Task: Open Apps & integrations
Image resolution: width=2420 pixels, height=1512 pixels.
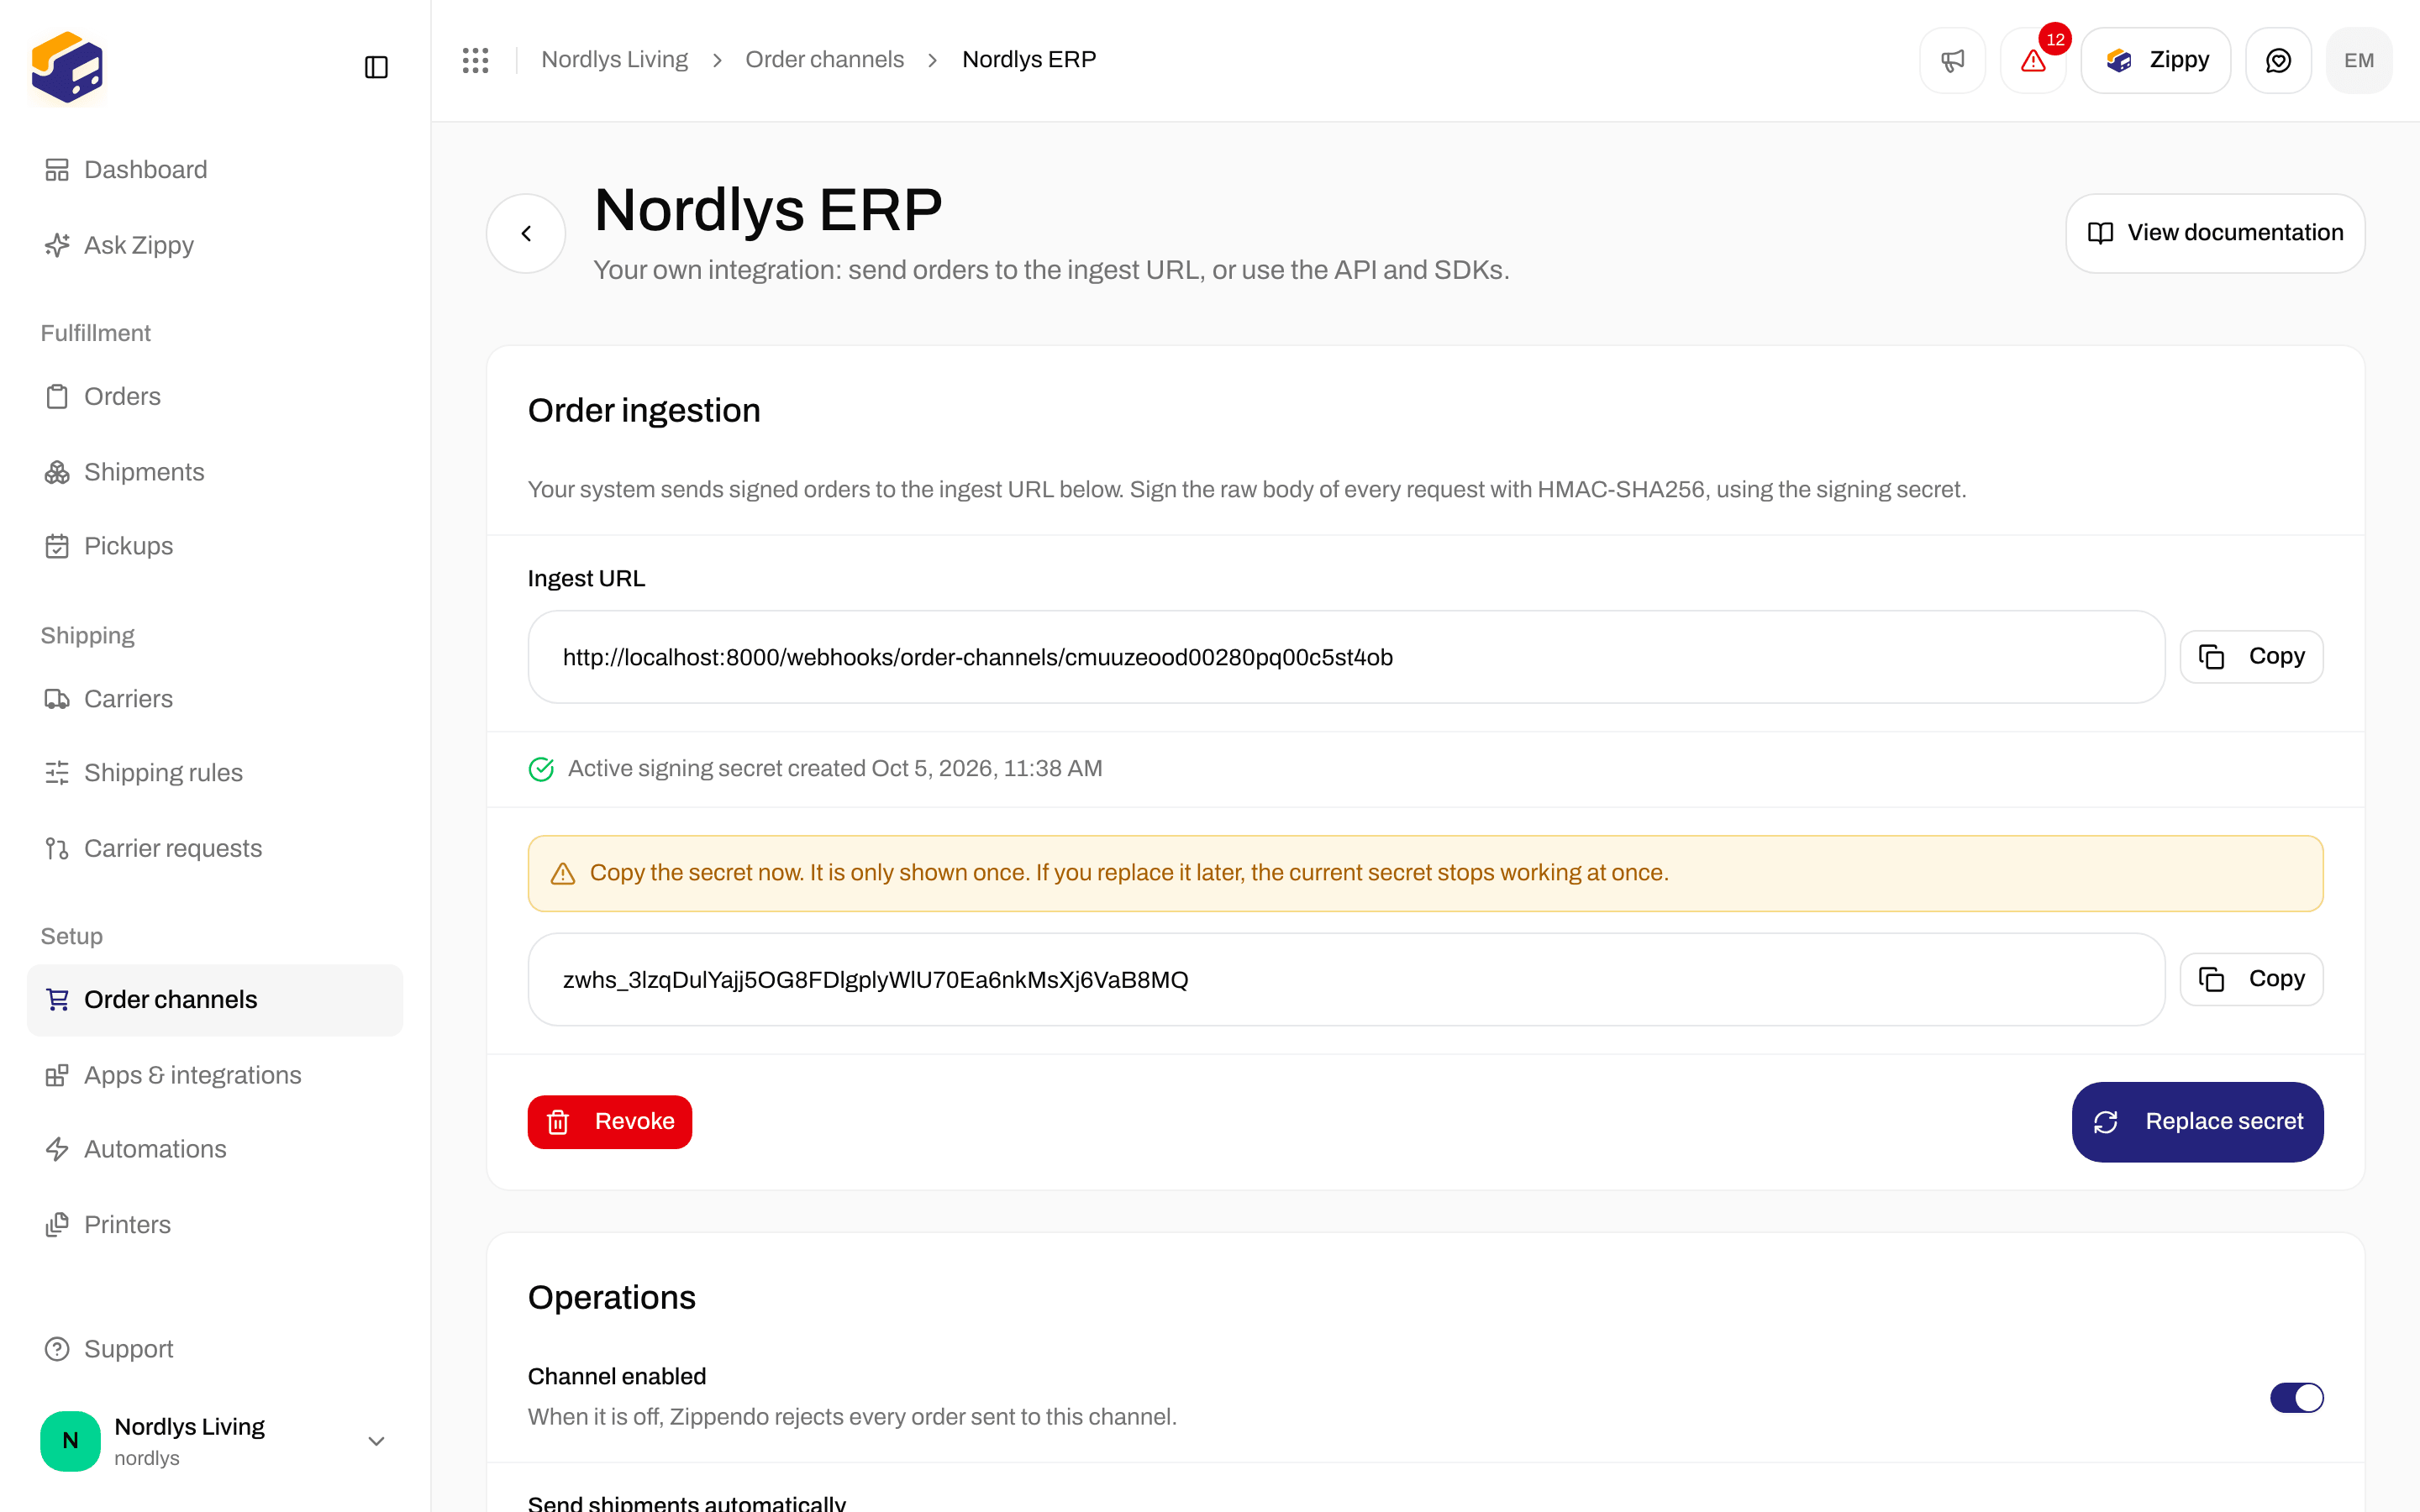Action: point(215,1075)
